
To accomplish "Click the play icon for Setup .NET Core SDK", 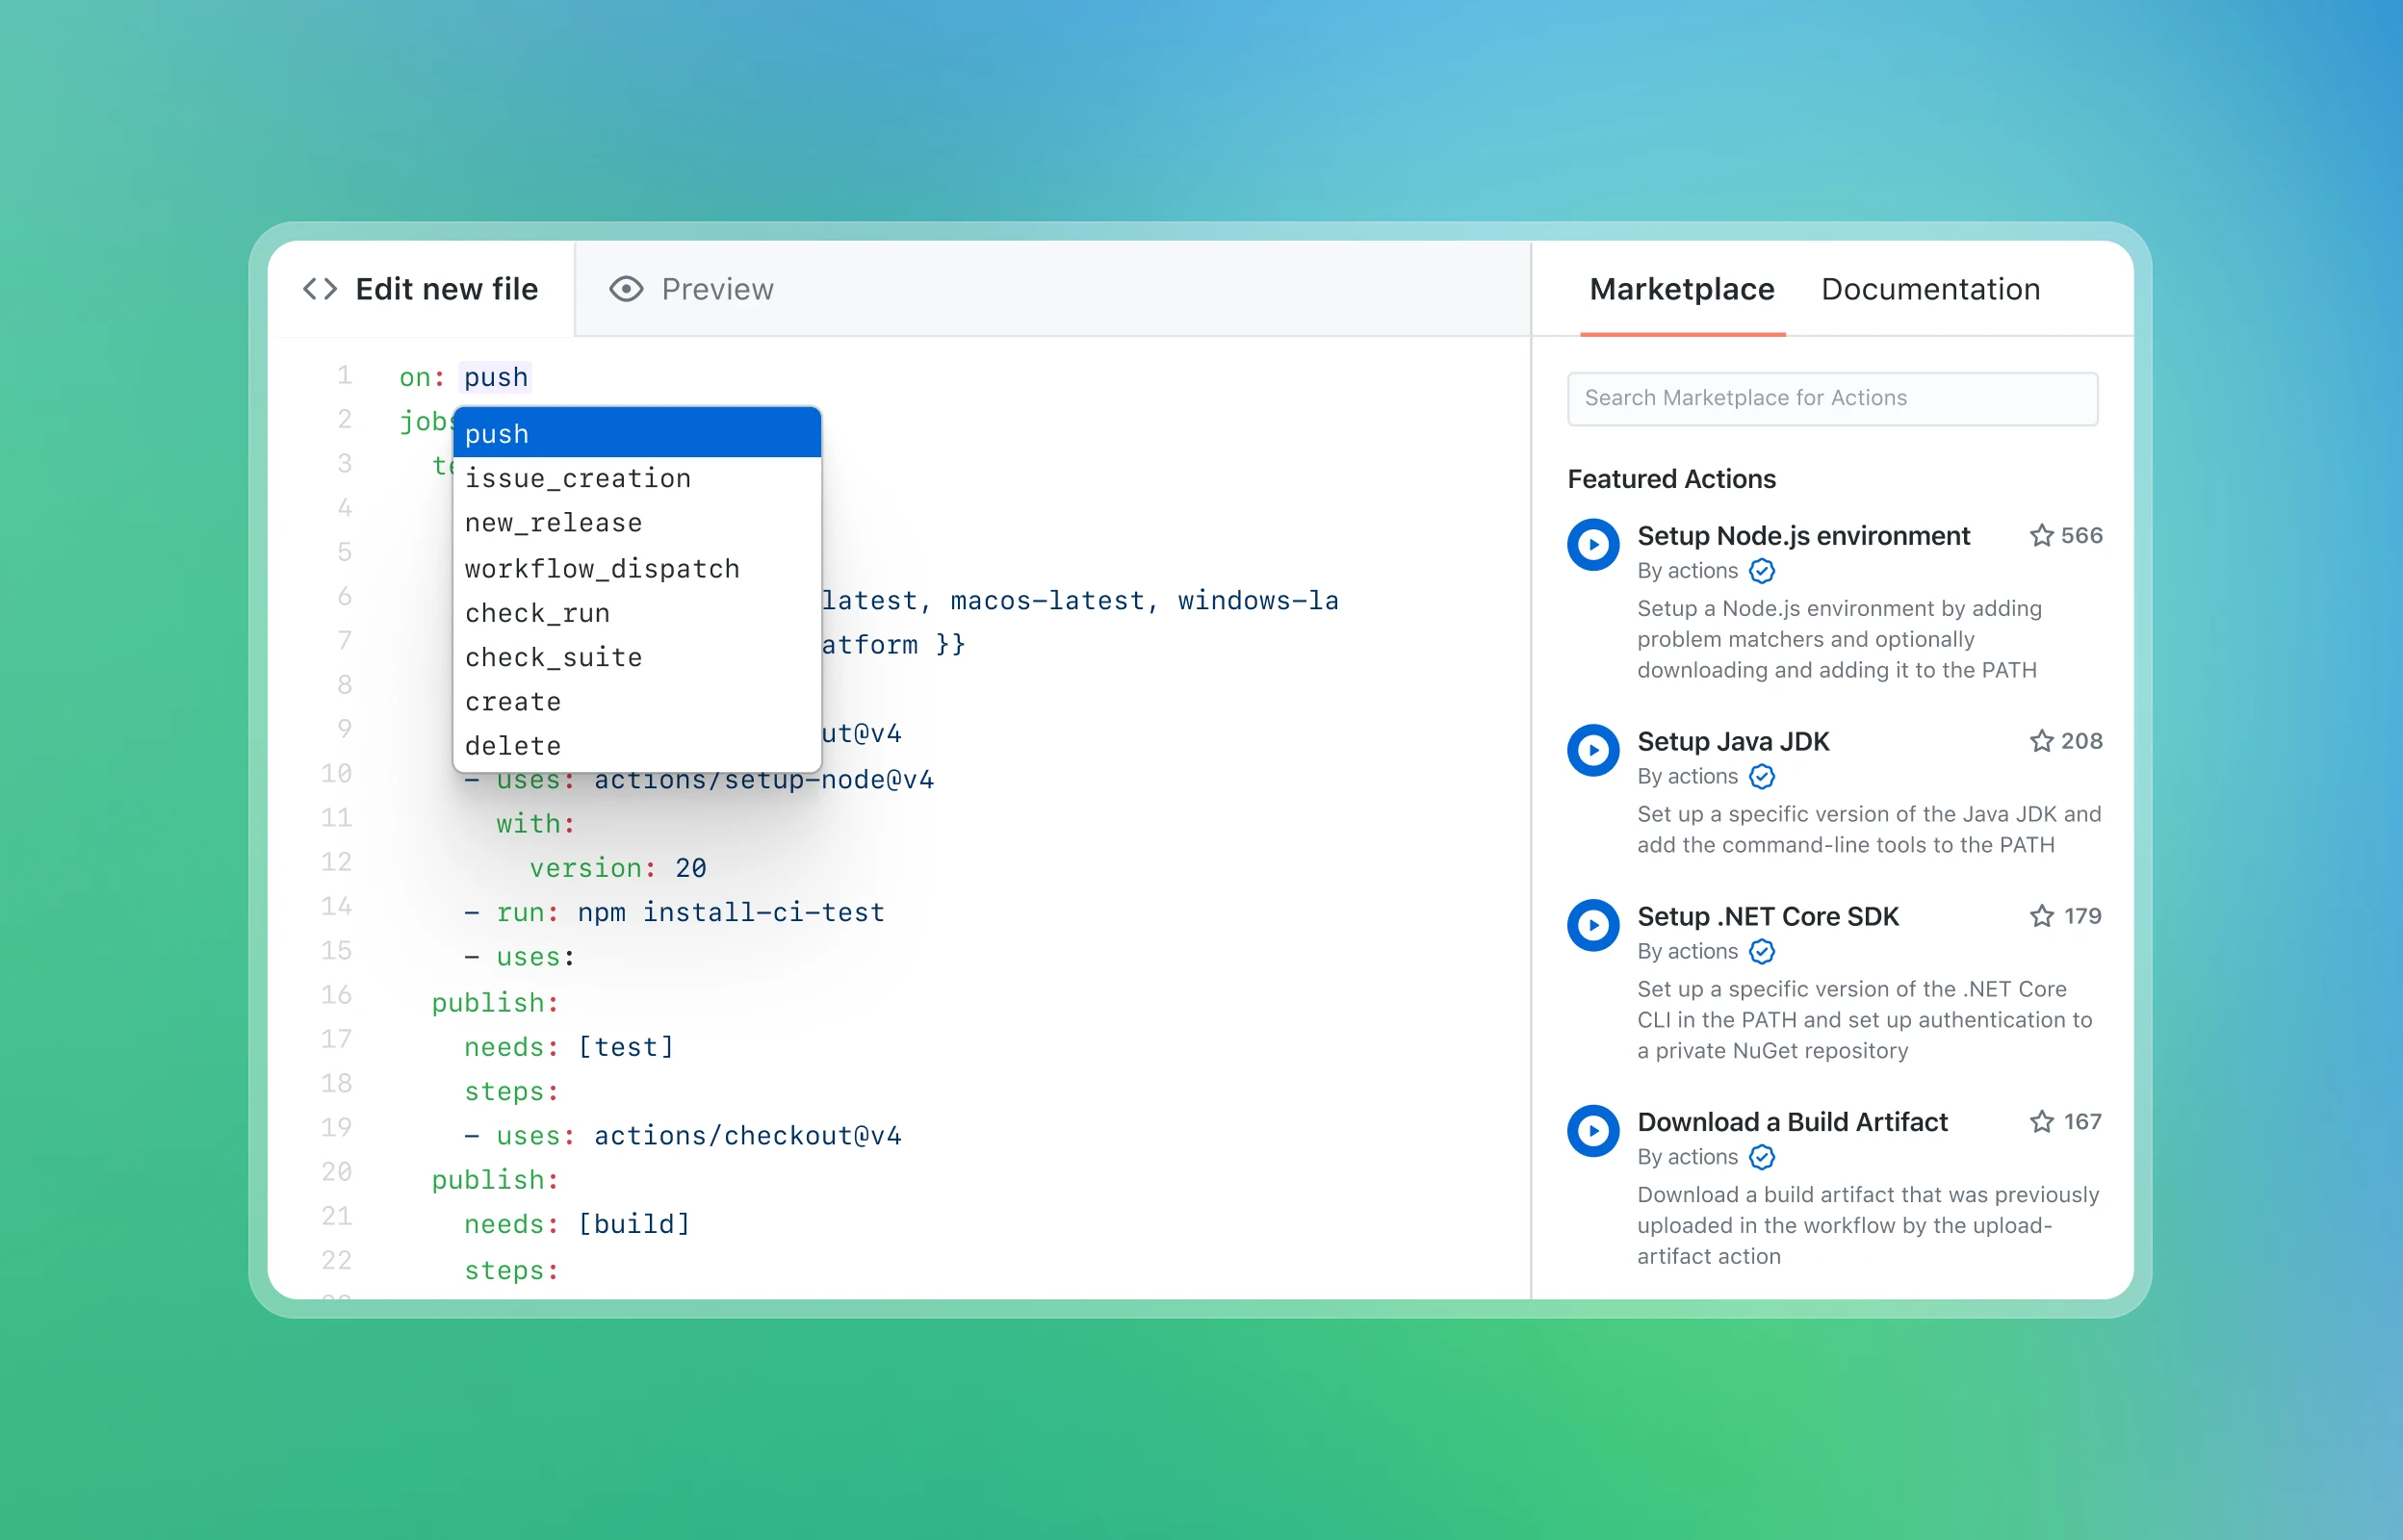I will click(1592, 925).
